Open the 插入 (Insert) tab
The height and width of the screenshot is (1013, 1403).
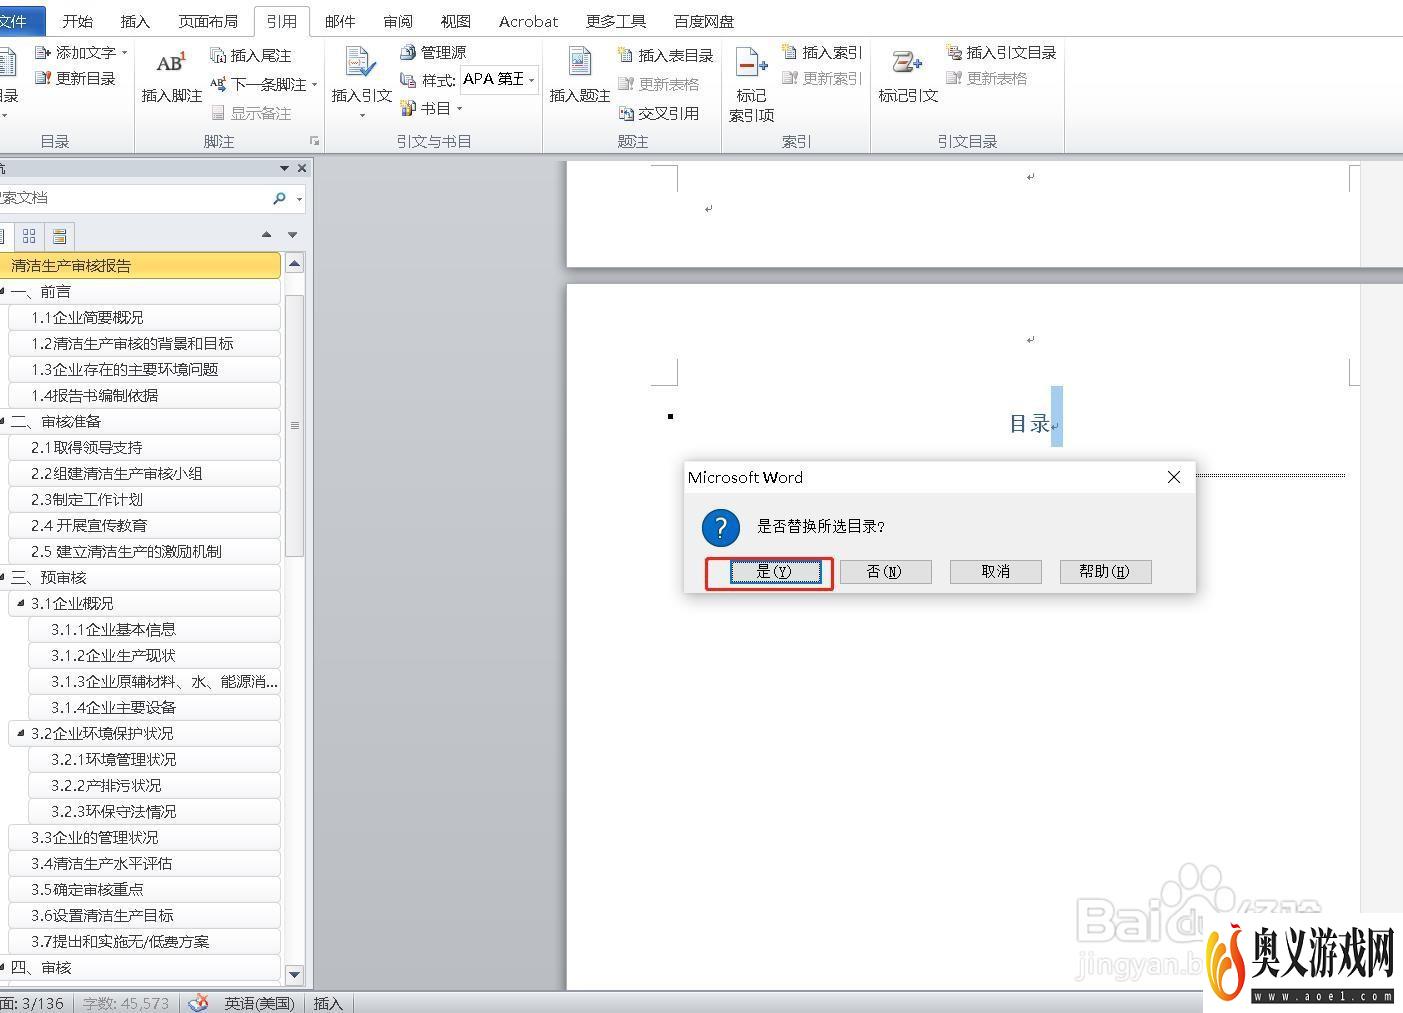pyautogui.click(x=134, y=20)
